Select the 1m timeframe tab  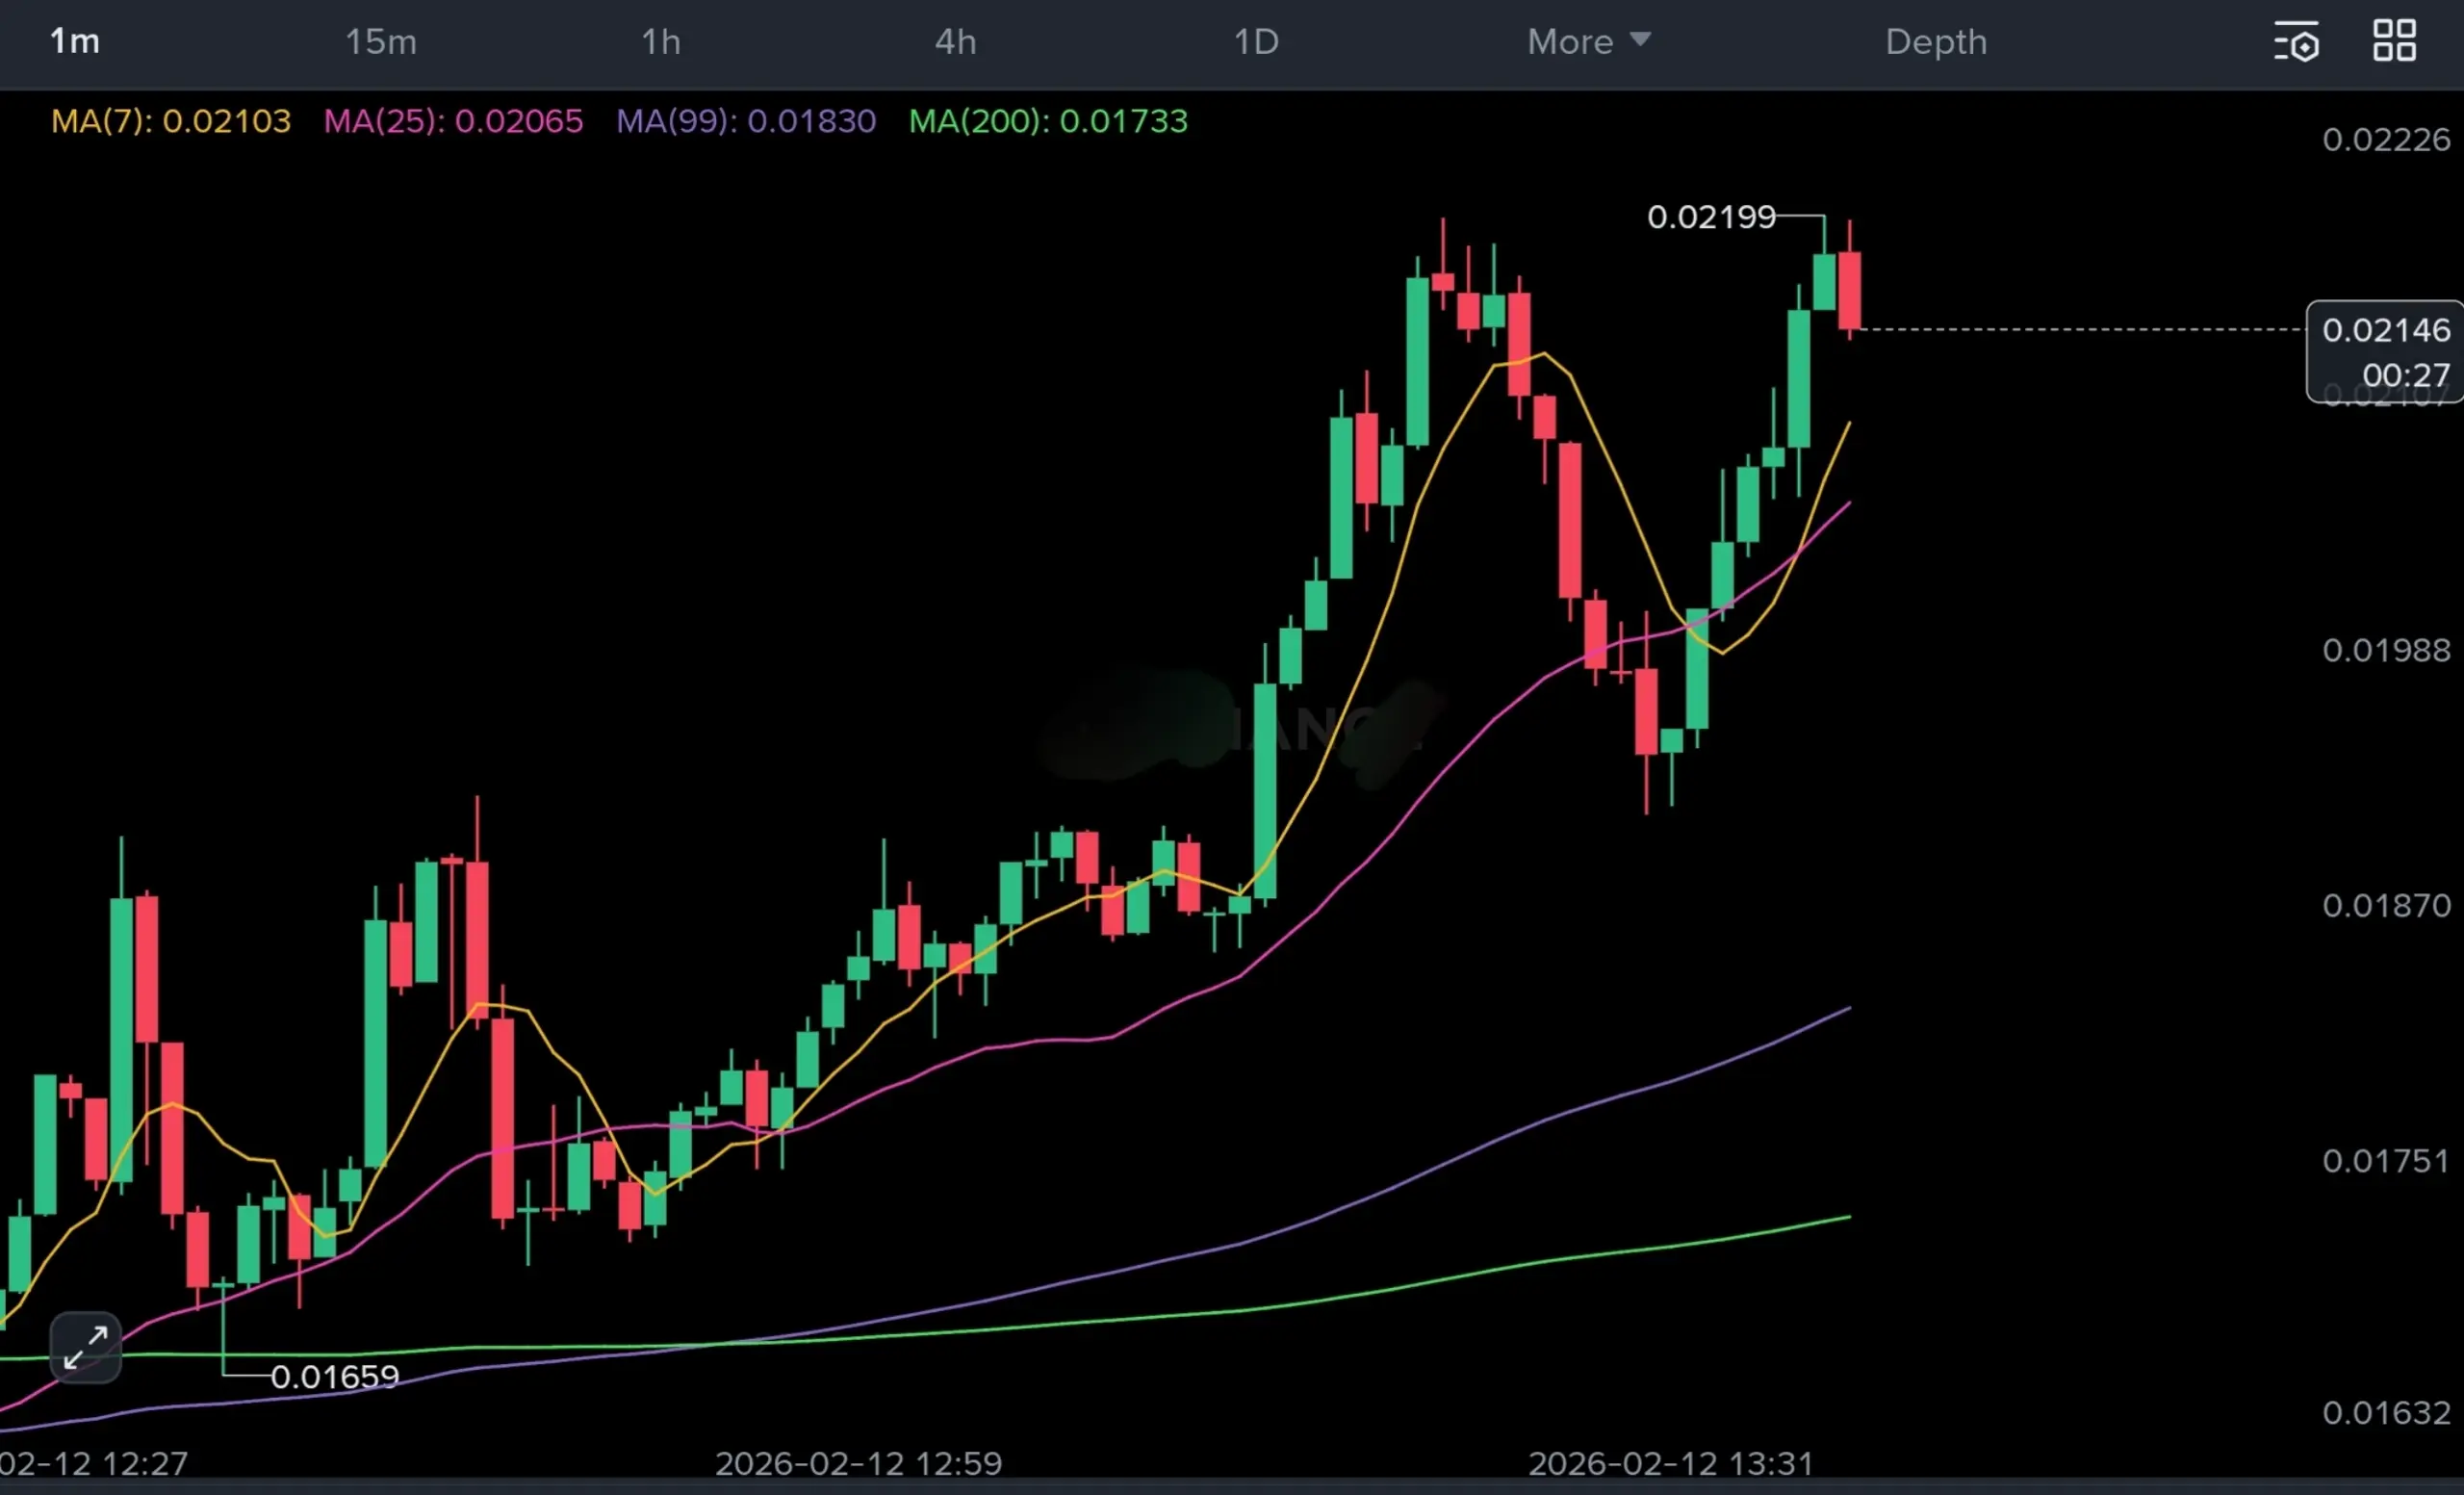point(75,42)
